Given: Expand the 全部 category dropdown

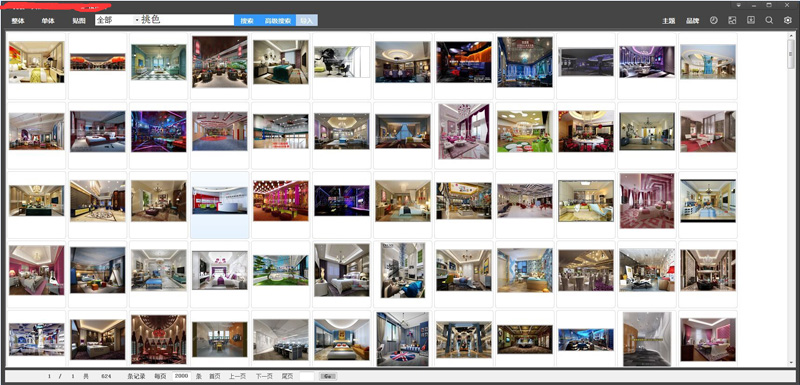Looking at the screenshot, I should coord(137,20).
